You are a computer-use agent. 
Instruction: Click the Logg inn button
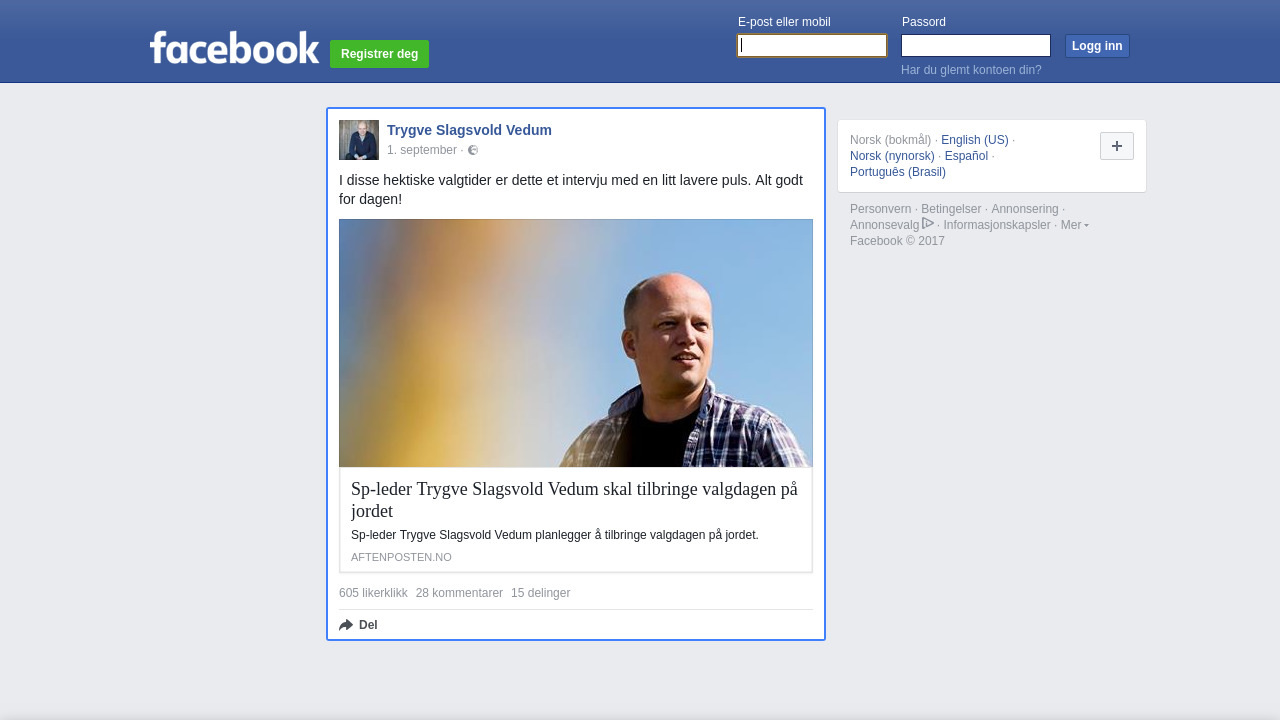pyautogui.click(x=1097, y=46)
